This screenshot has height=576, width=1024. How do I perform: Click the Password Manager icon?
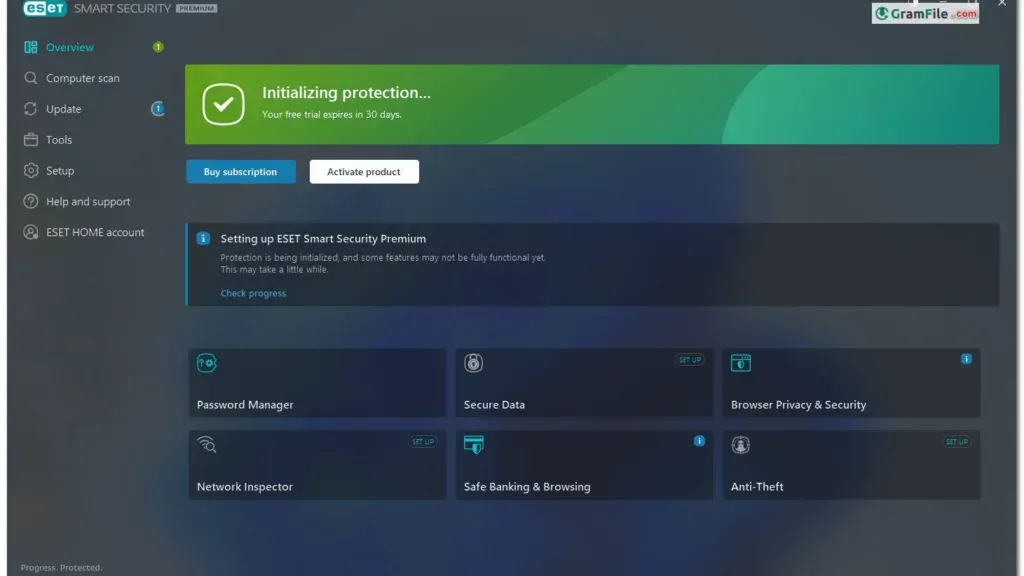206,362
